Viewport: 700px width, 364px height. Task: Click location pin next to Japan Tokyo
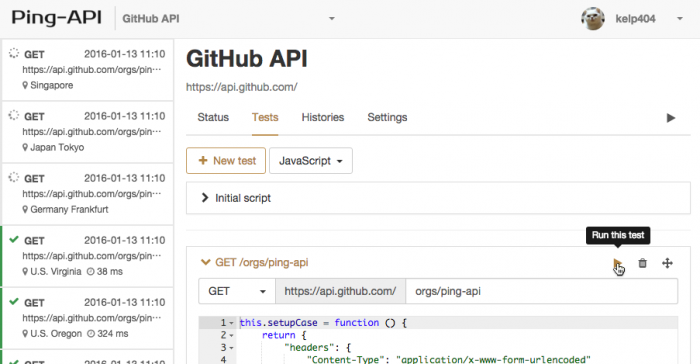click(x=25, y=147)
